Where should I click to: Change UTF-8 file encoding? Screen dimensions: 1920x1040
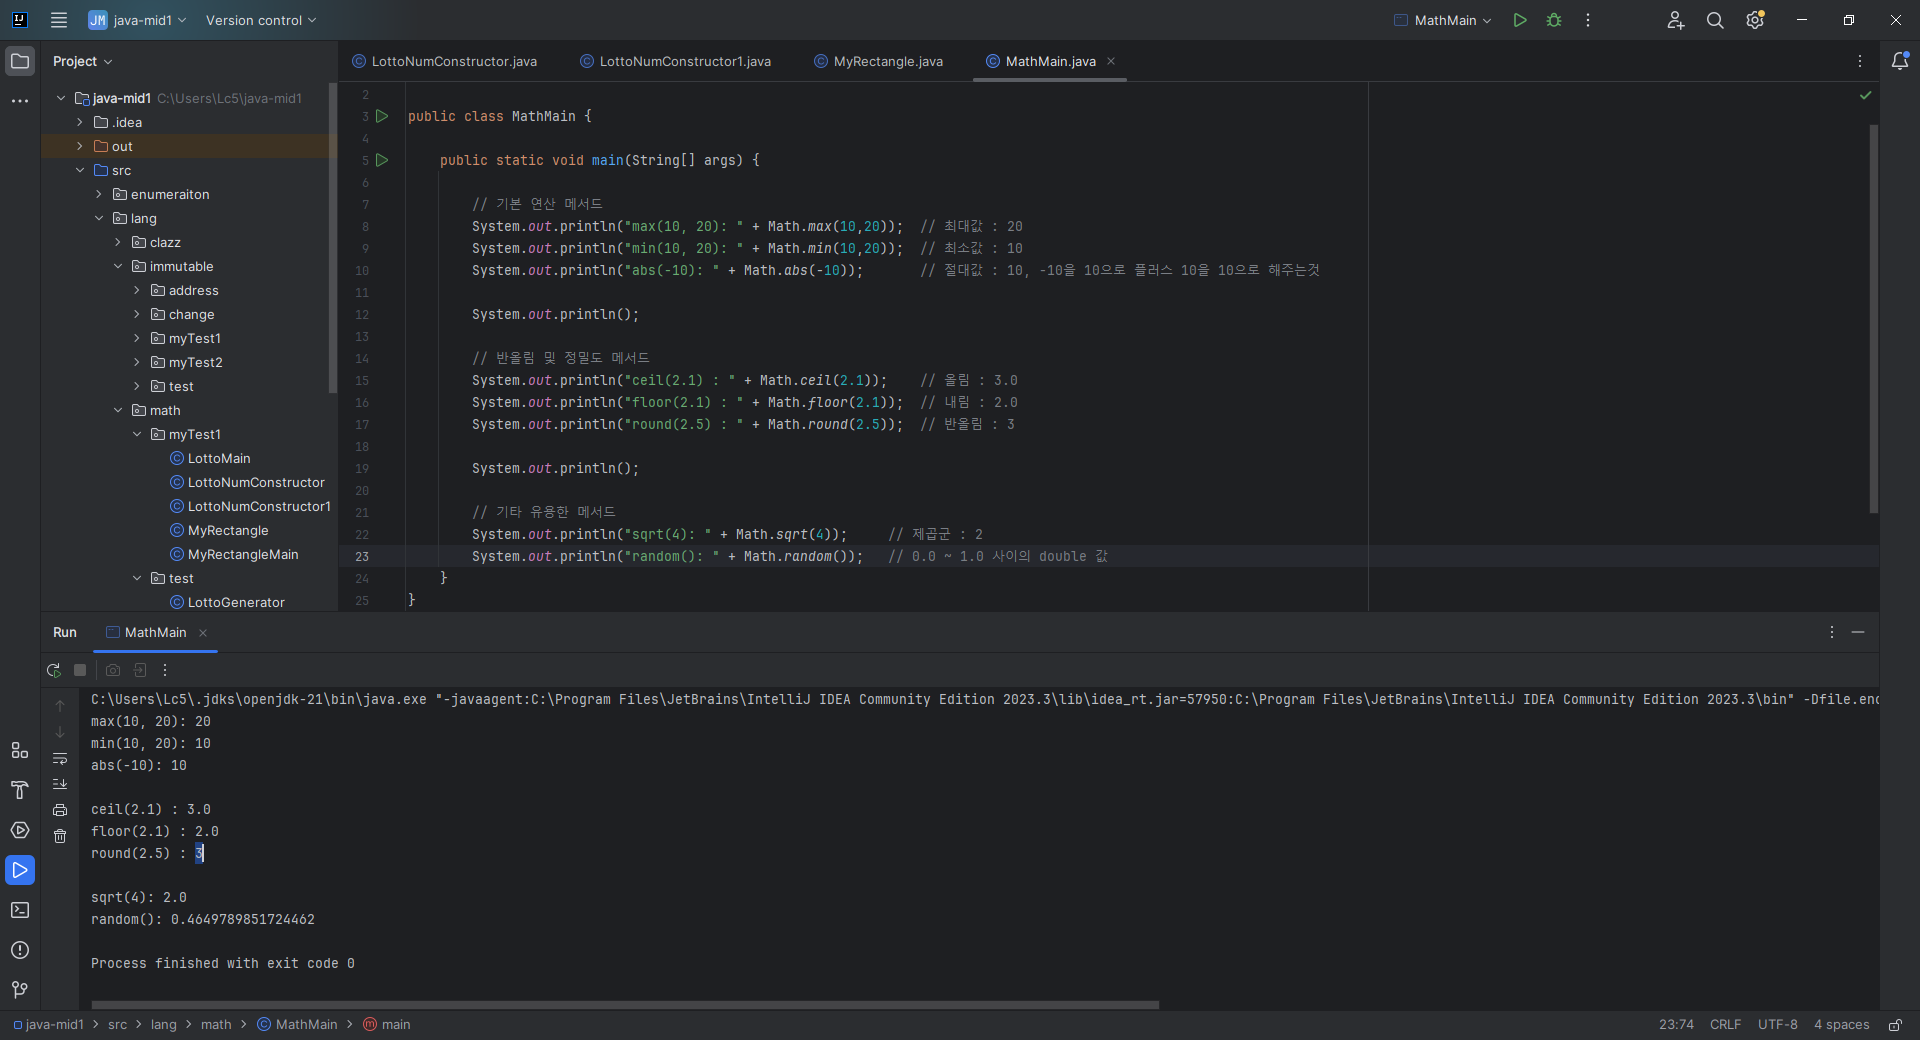point(1778,1024)
